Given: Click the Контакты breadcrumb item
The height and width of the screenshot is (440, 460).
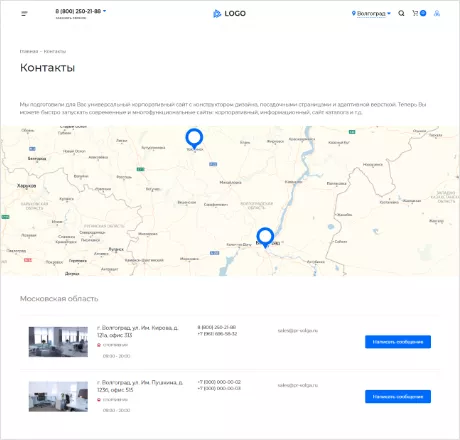Looking at the screenshot, I should 55,51.
